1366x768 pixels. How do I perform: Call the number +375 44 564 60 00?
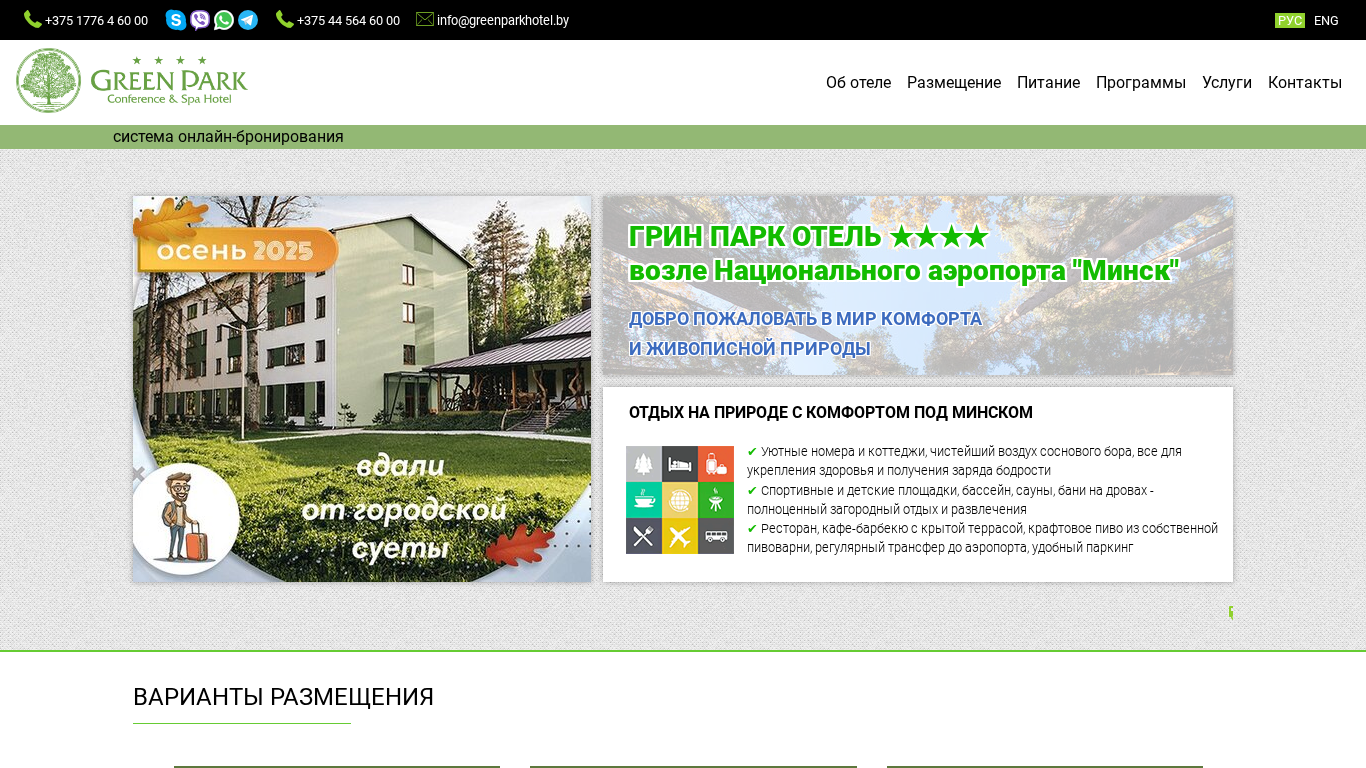click(348, 21)
